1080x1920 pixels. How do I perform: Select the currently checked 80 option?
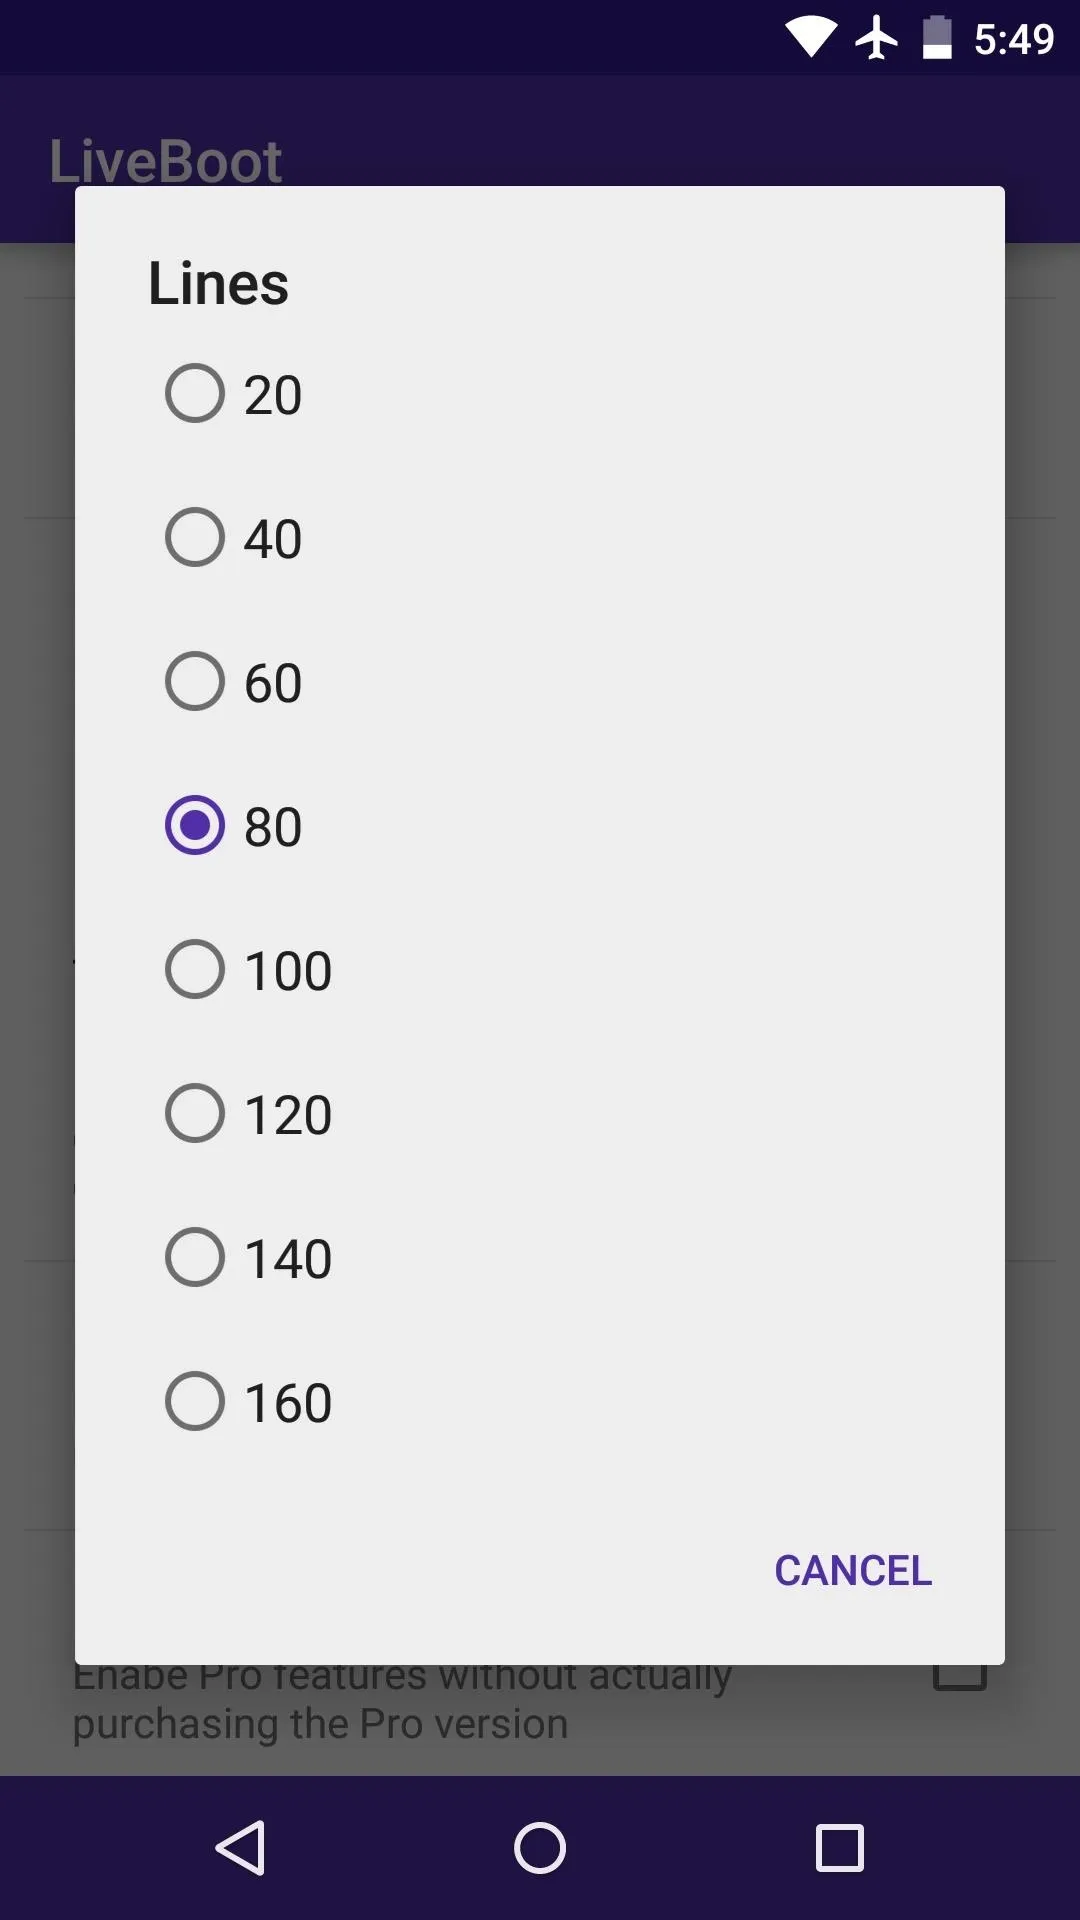pos(195,825)
